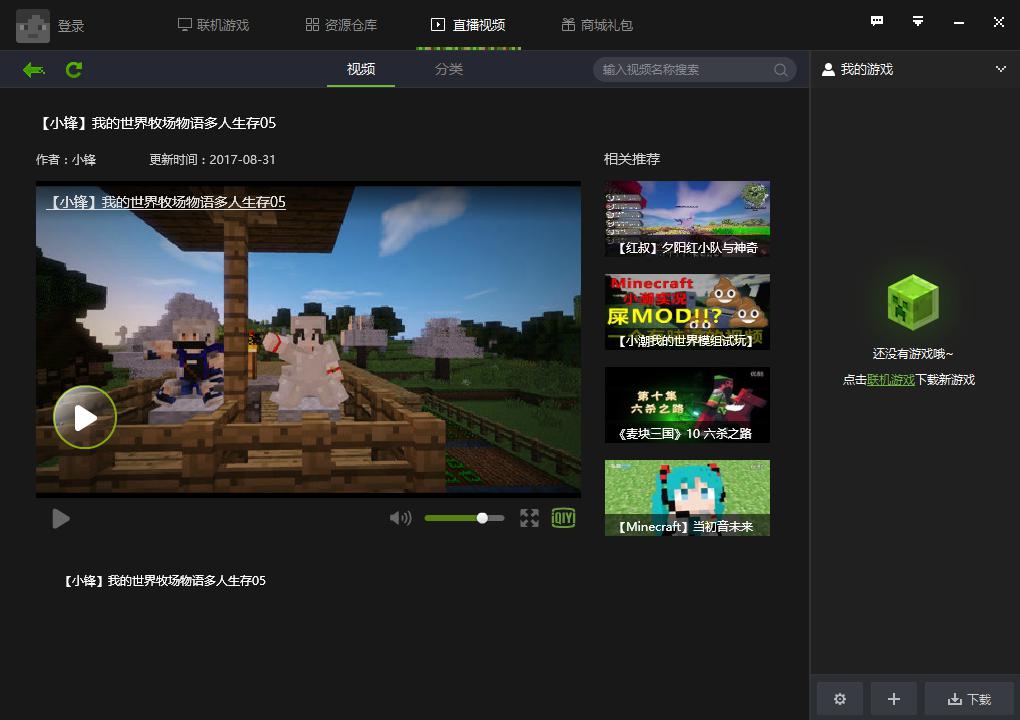Open 【红叔】夕阳红小队与神奇 thumbnail
Viewport: 1020px width, 720px height.
pyautogui.click(x=687, y=219)
